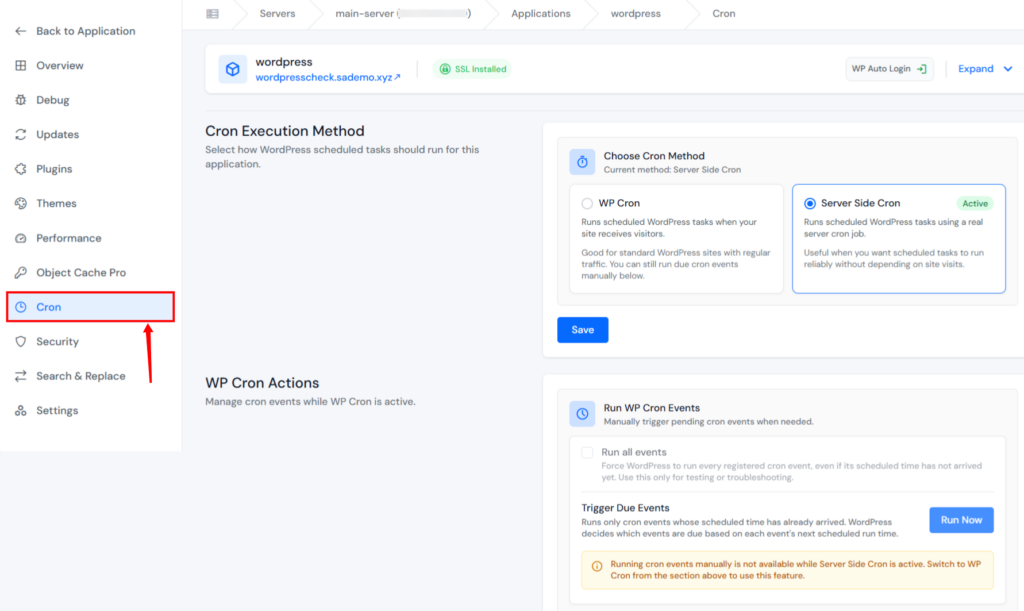Click the warning info icon in yellow notice

point(597,566)
